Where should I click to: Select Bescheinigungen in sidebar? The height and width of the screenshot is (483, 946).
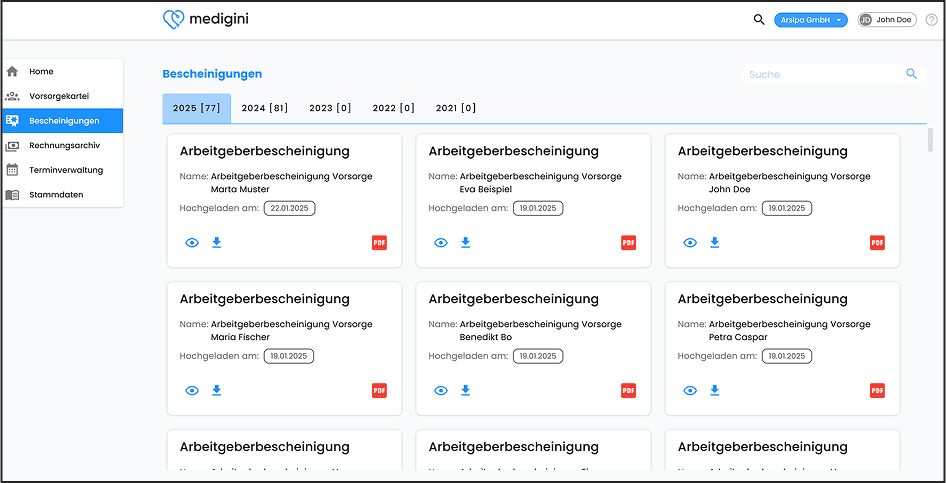tap(63, 121)
